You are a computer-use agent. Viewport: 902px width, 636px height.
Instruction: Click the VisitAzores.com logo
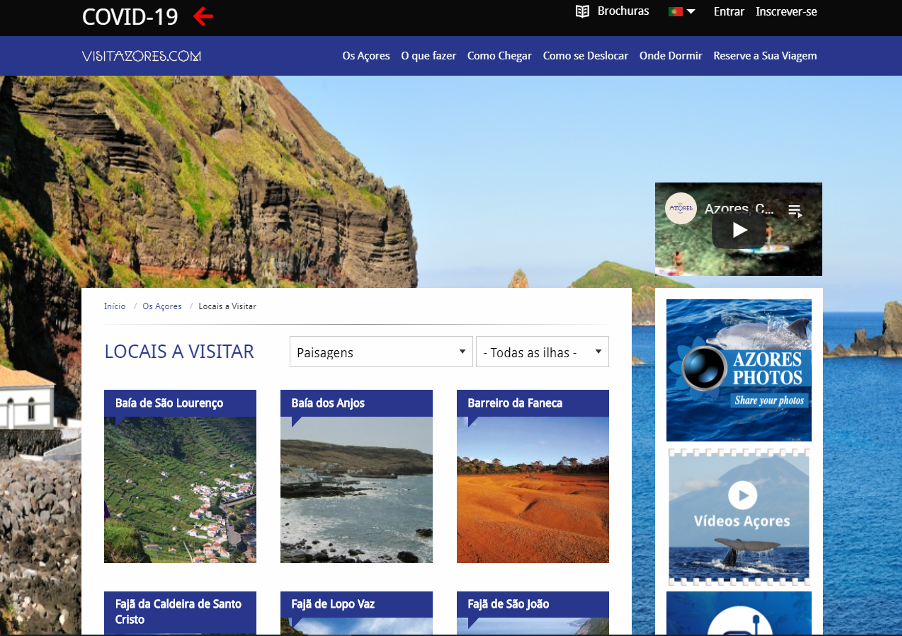tap(141, 56)
